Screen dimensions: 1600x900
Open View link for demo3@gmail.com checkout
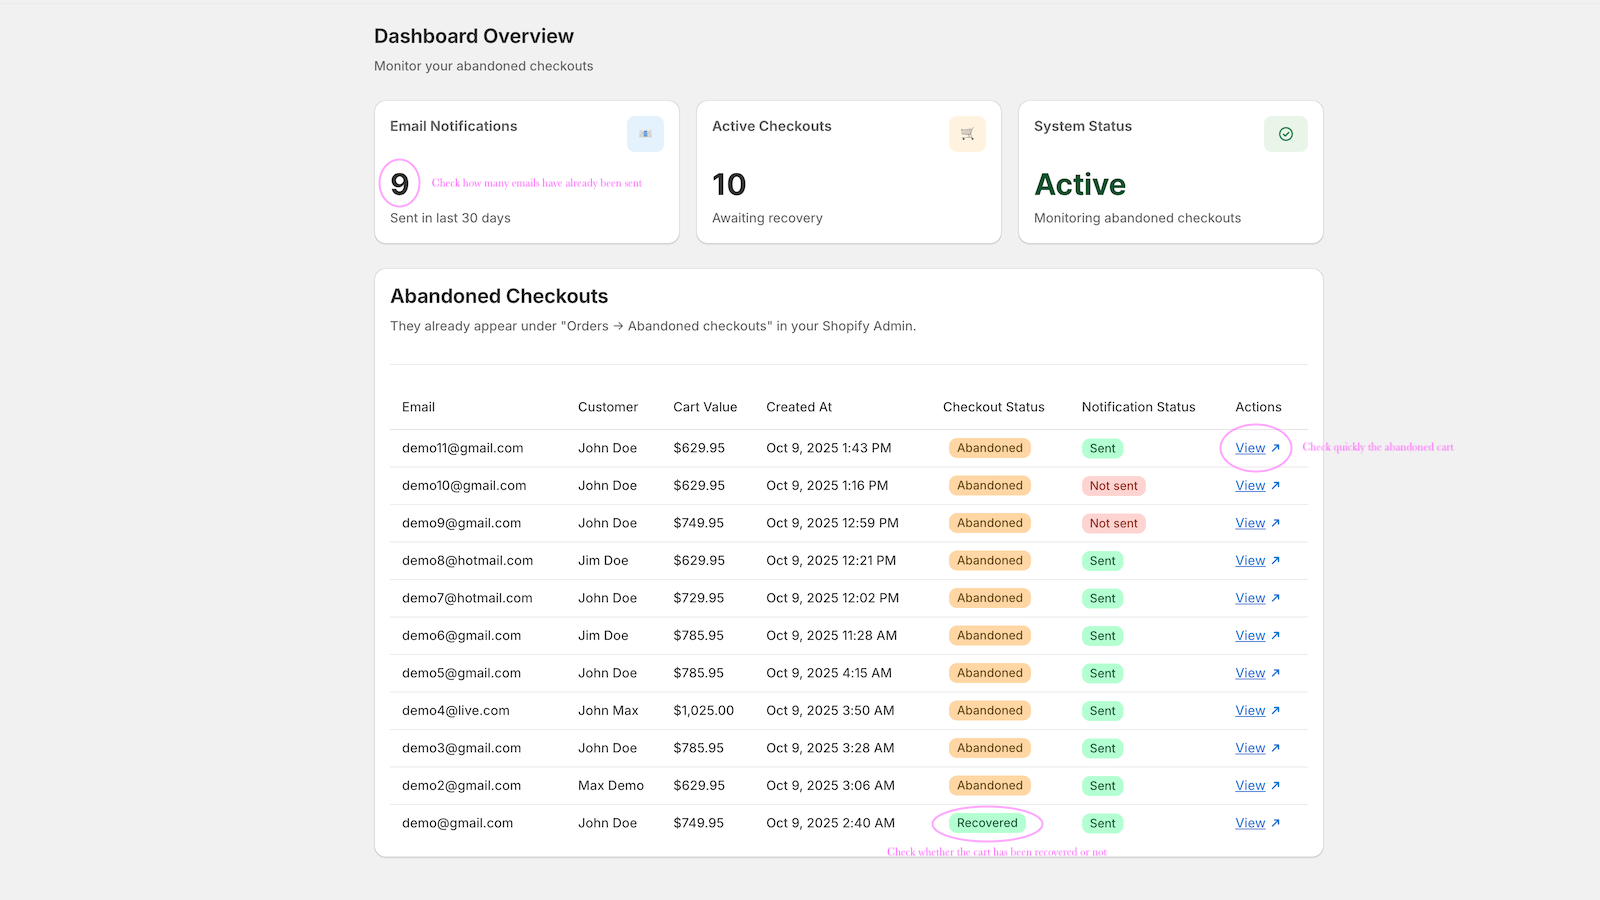click(x=1250, y=748)
